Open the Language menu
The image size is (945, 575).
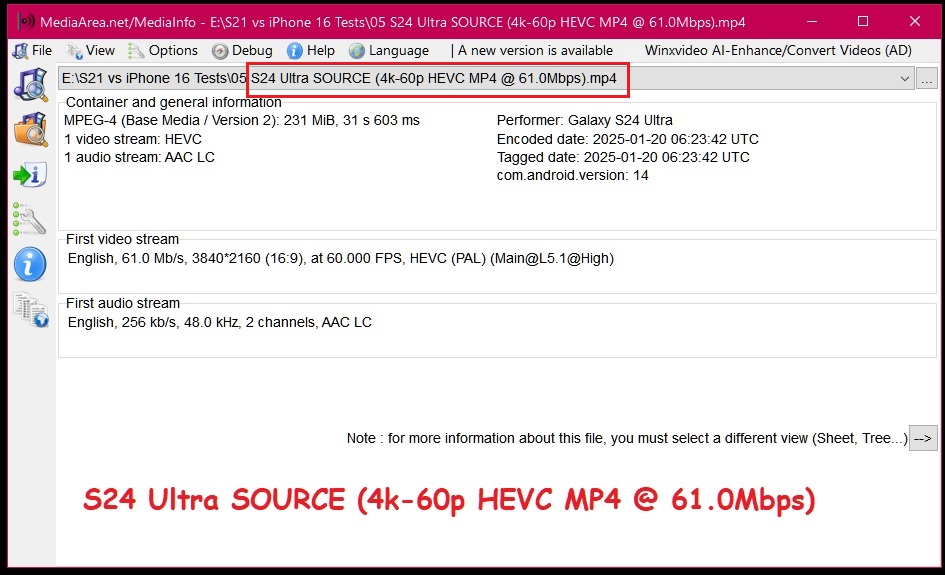389,51
